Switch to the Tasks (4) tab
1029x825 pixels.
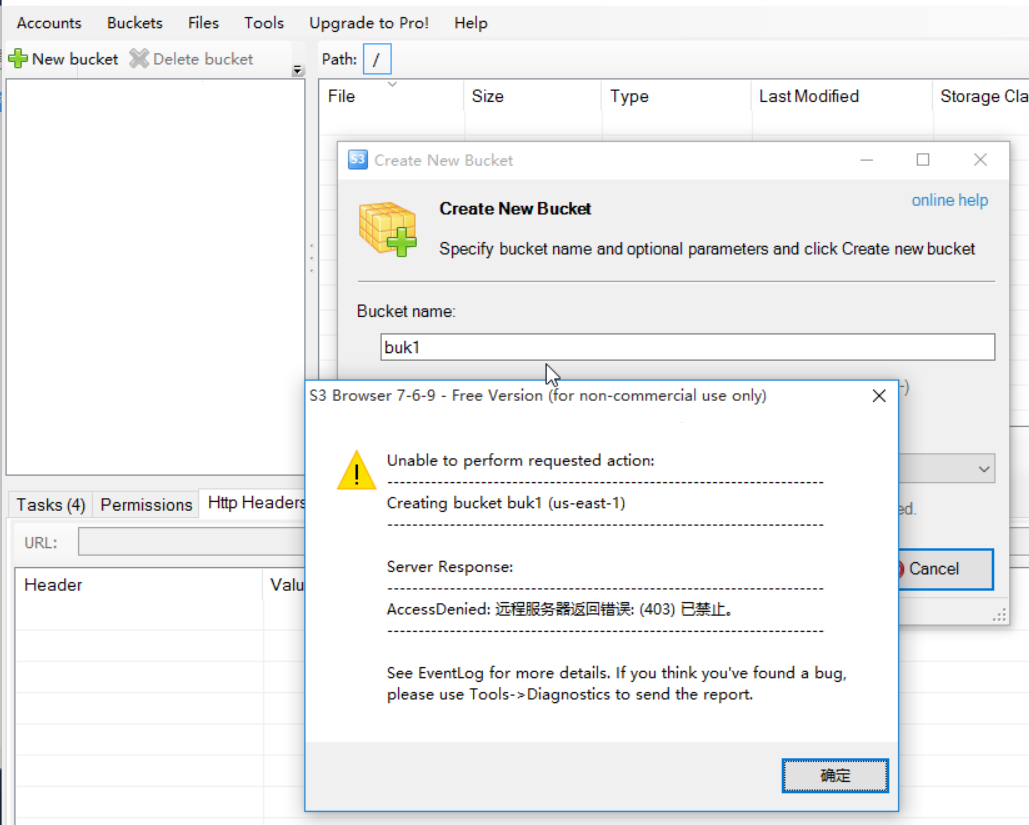click(51, 505)
